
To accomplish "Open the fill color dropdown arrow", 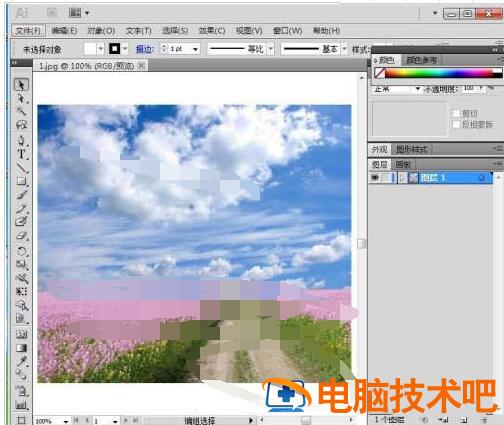I will pyautogui.click(x=101, y=49).
